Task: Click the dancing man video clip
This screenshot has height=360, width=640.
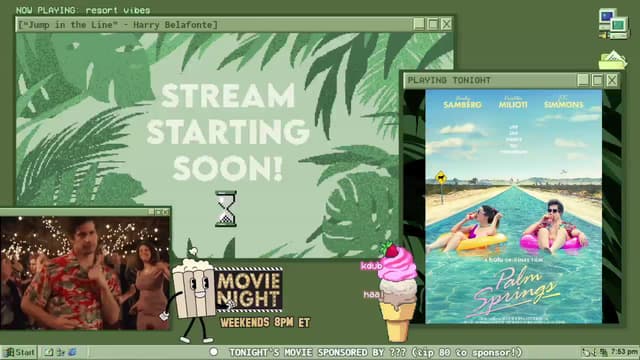Action: tap(85, 273)
